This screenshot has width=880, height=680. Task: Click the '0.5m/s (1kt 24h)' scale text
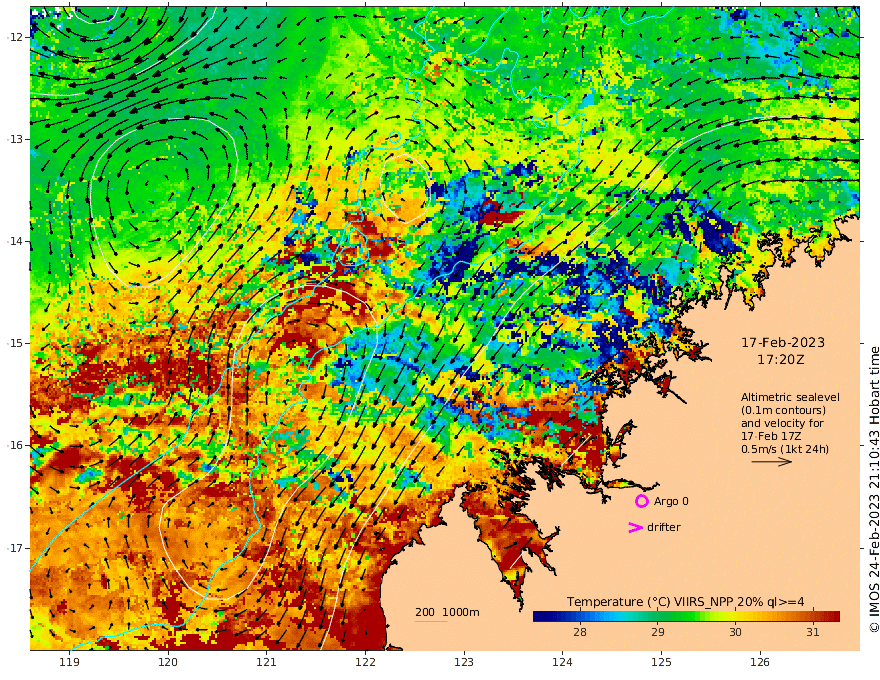[x=785, y=449]
